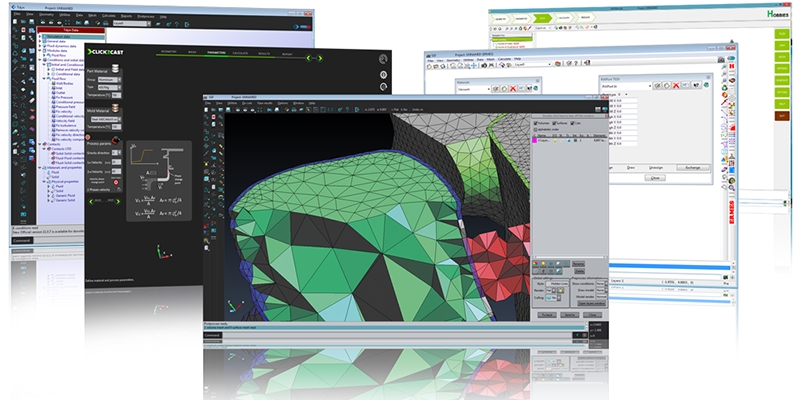Click the Mold Material database icon

pos(116,107)
